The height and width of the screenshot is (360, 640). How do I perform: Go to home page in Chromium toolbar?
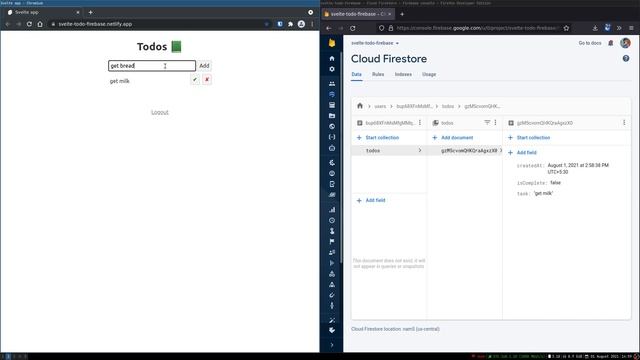click(40, 24)
